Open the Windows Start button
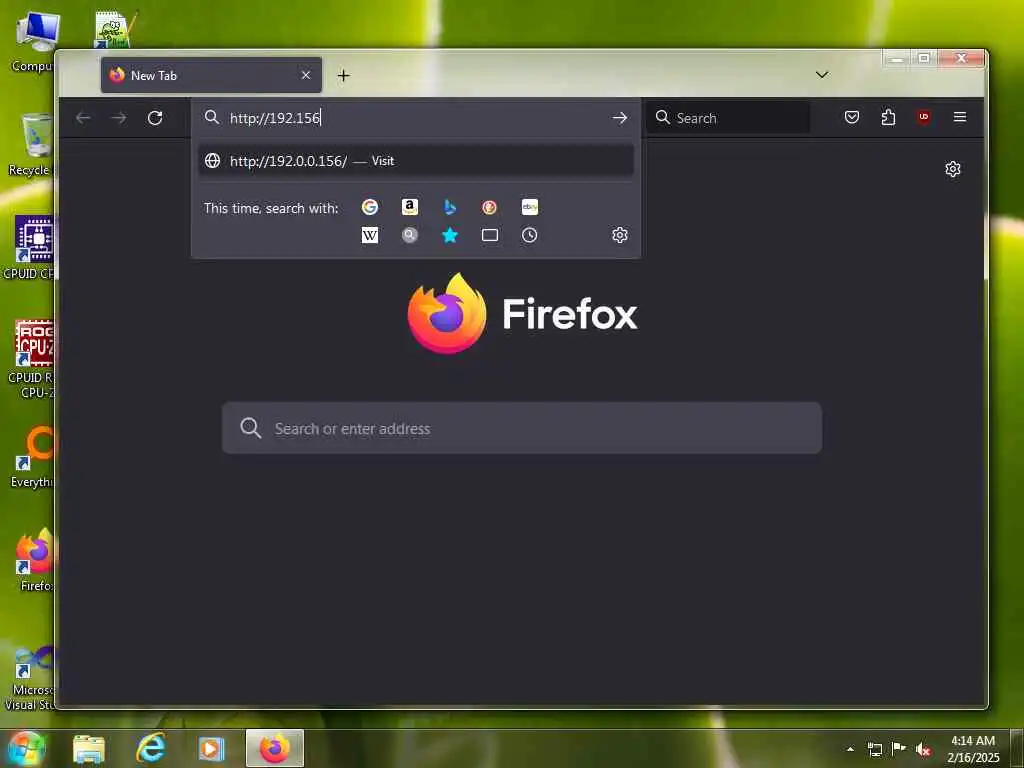 pos(26,748)
